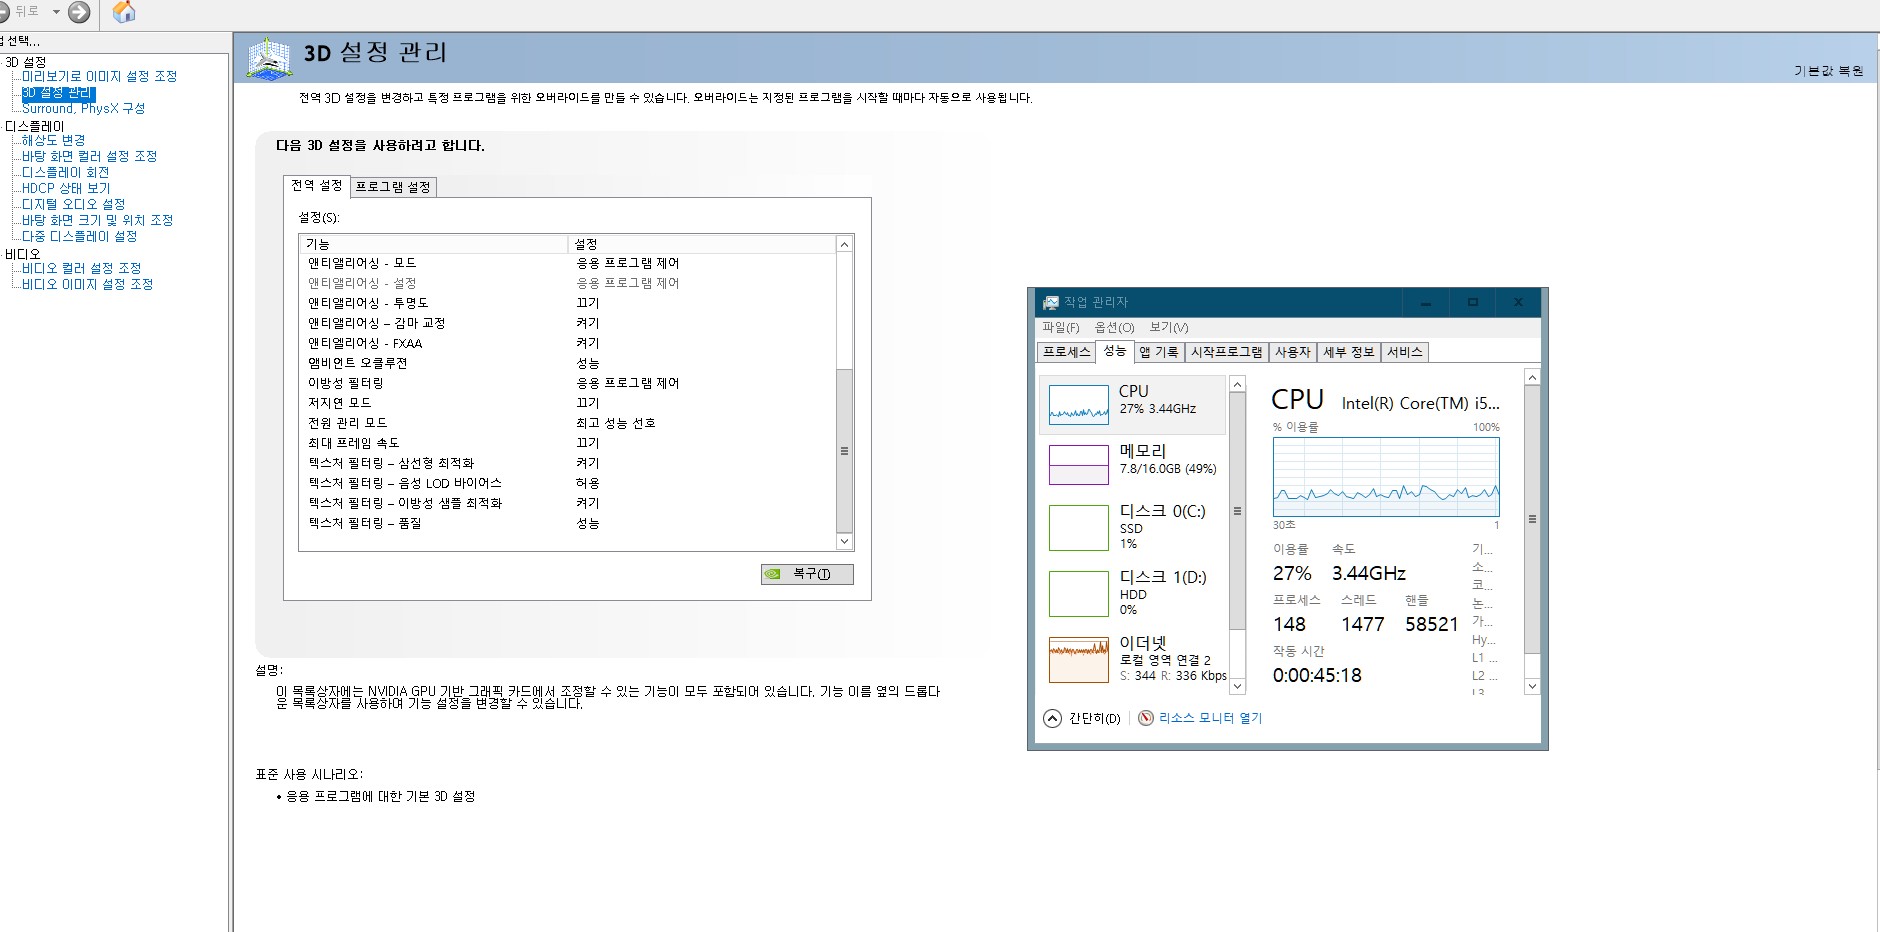Screen dimensions: 1880x932
Task: Click settings list scrollbar thumb
Action: click(x=844, y=451)
